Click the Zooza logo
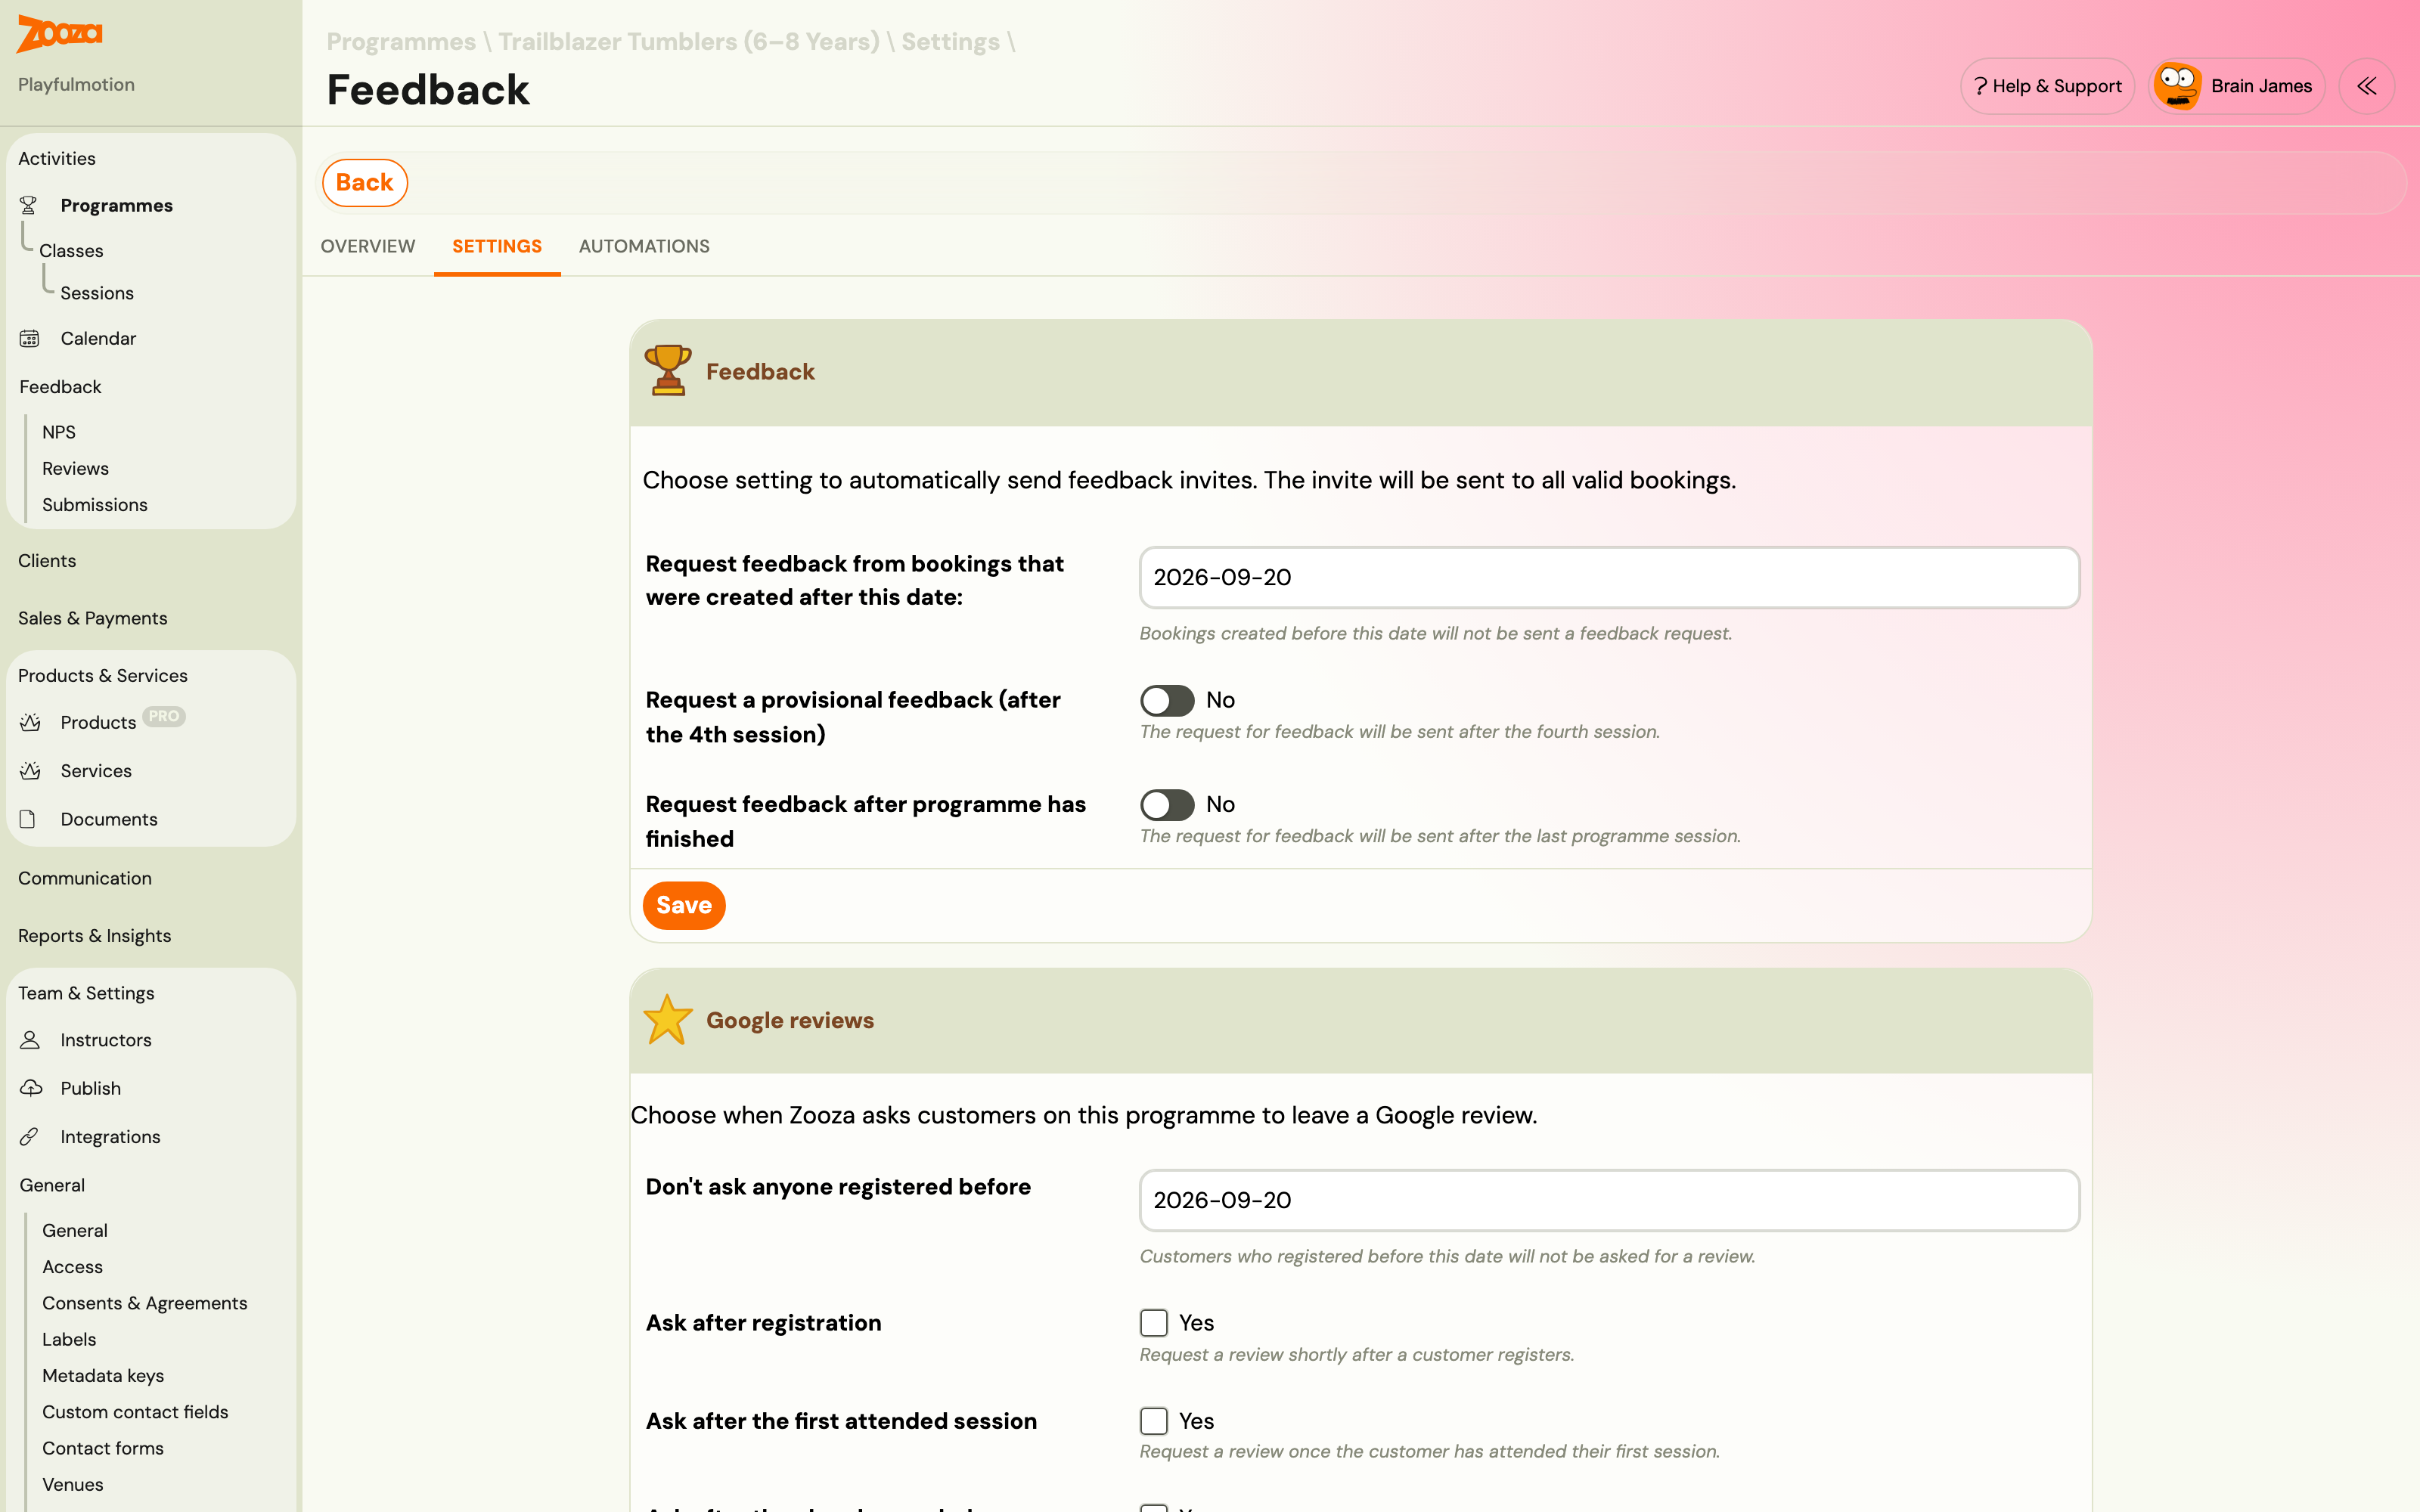Viewport: 2420px width, 1512px height. point(59,34)
